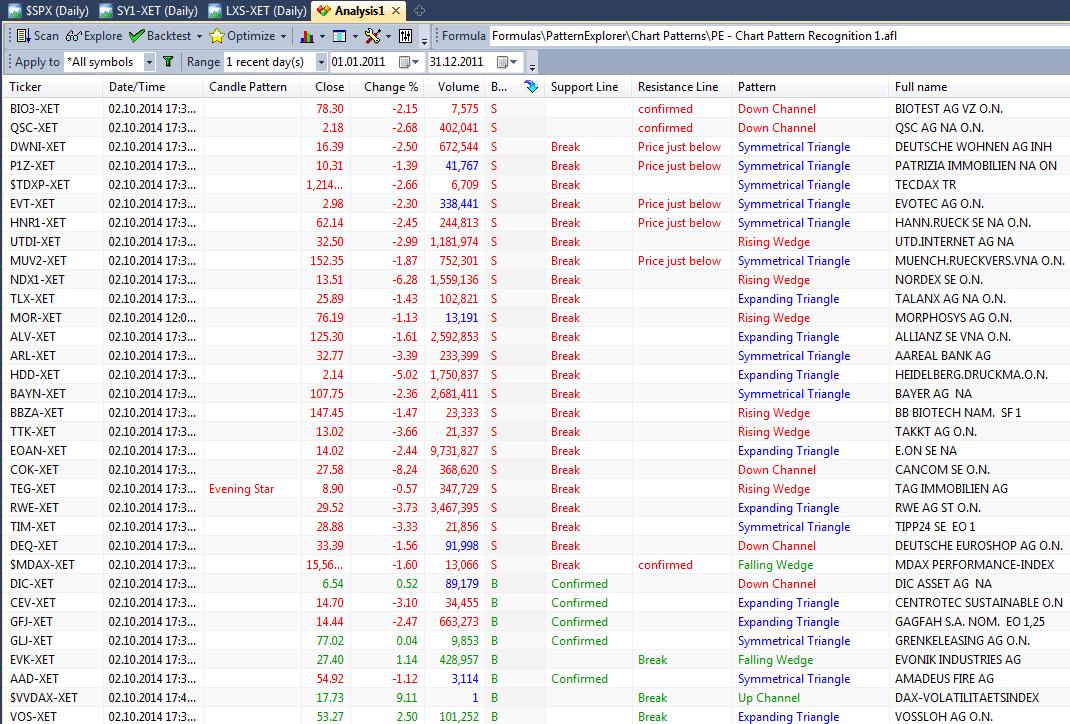Click the Formula file path field
This screenshot has width=1070, height=724.
779,36
